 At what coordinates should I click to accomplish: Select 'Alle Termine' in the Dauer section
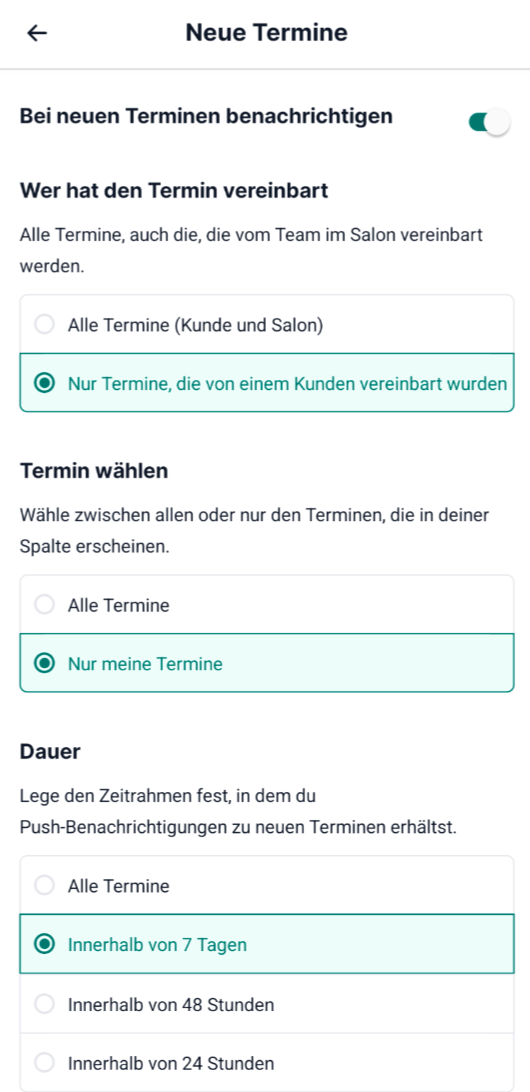[267, 886]
